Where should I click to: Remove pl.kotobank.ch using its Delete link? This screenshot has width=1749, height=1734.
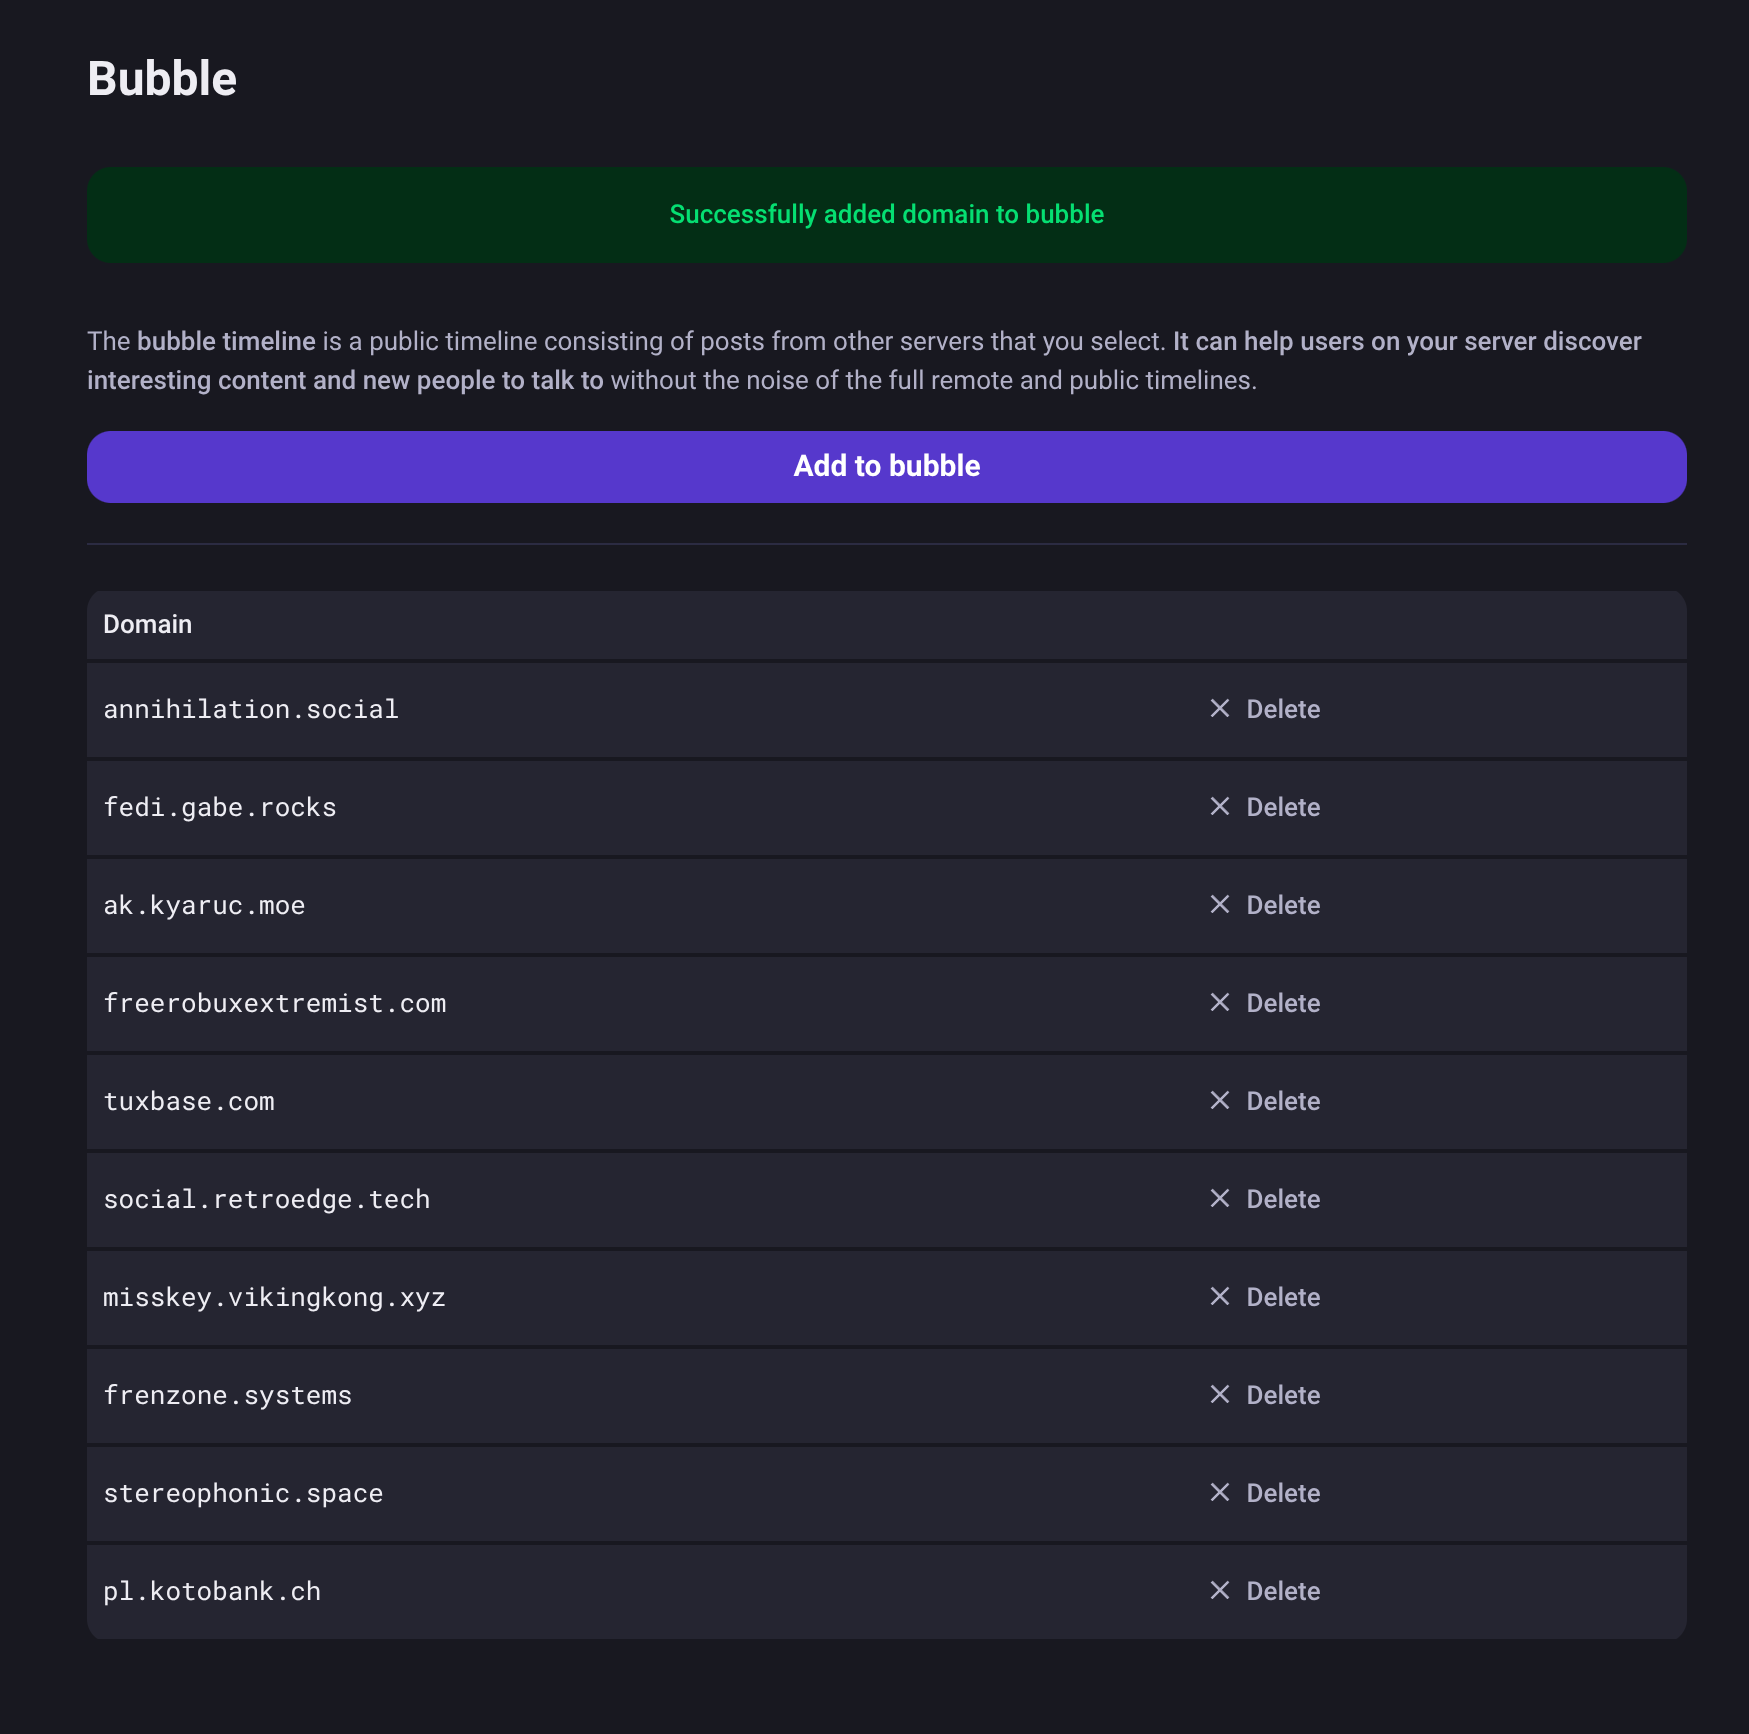(x=1283, y=1591)
